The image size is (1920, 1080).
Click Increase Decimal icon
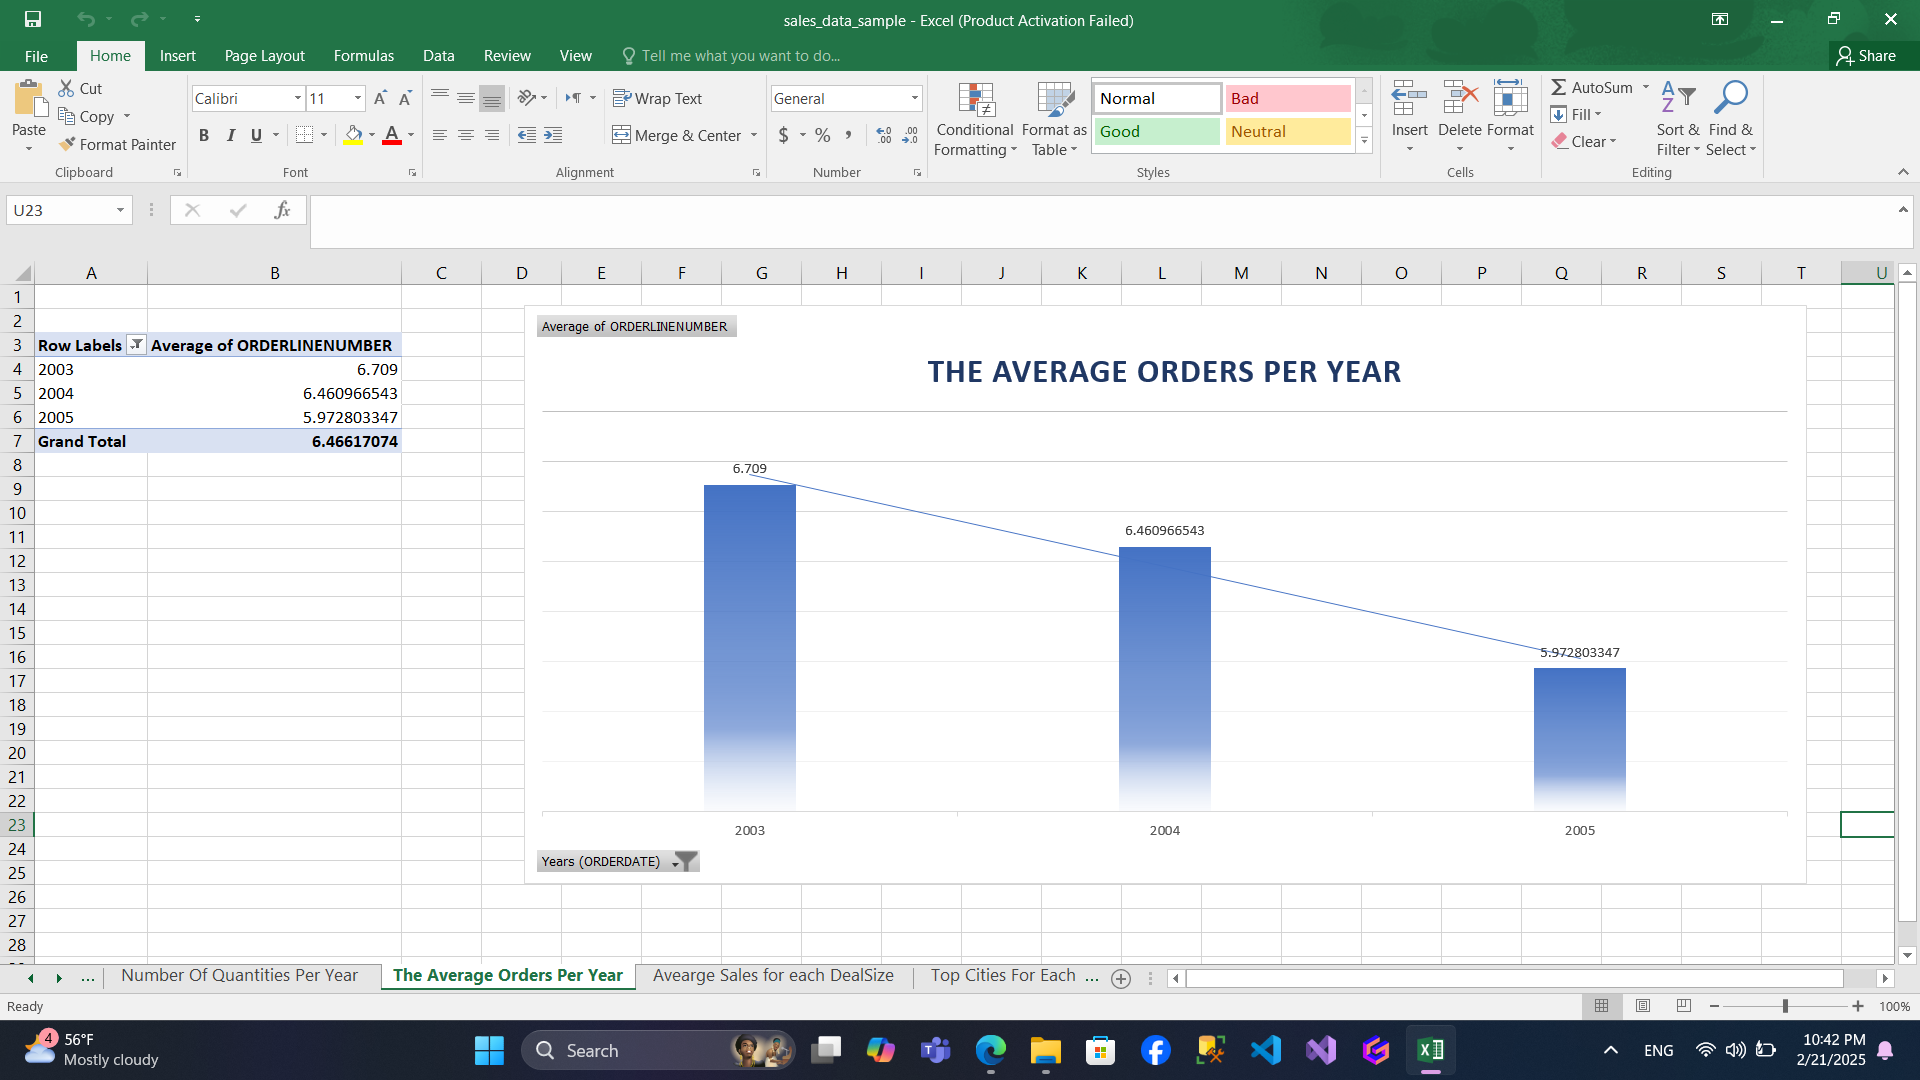884,135
